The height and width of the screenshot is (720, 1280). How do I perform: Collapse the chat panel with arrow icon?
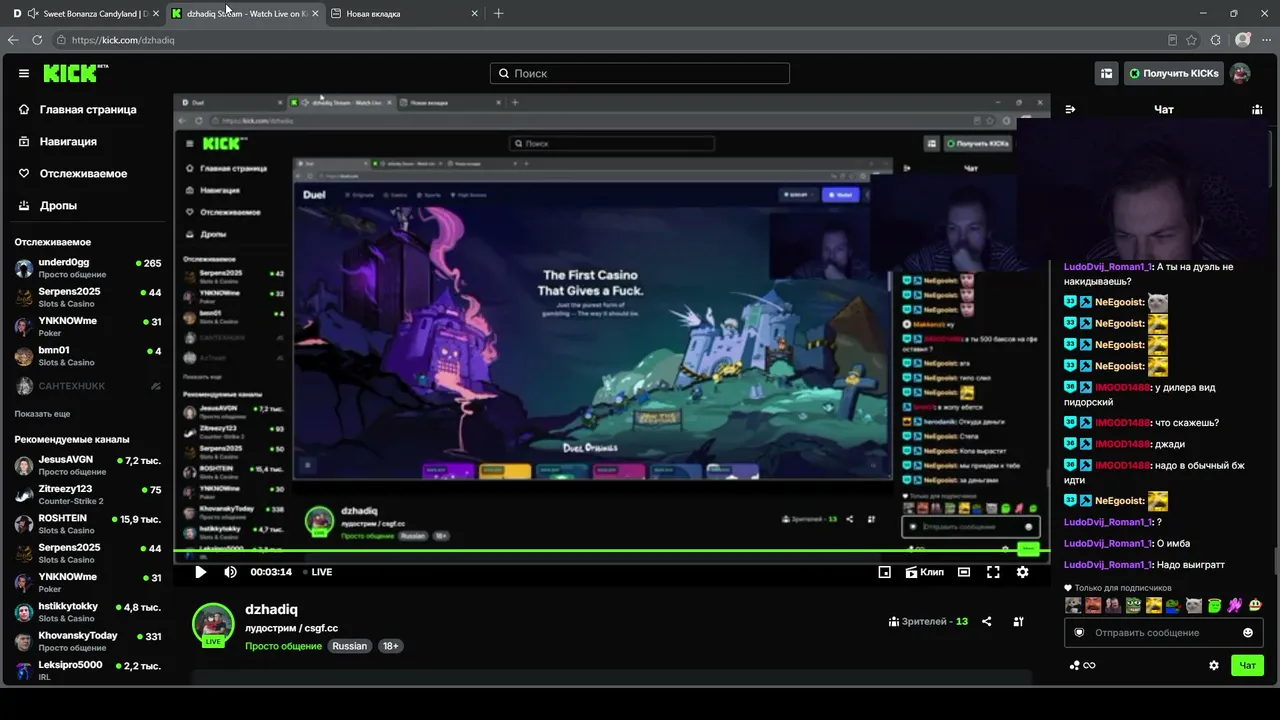tap(1070, 110)
